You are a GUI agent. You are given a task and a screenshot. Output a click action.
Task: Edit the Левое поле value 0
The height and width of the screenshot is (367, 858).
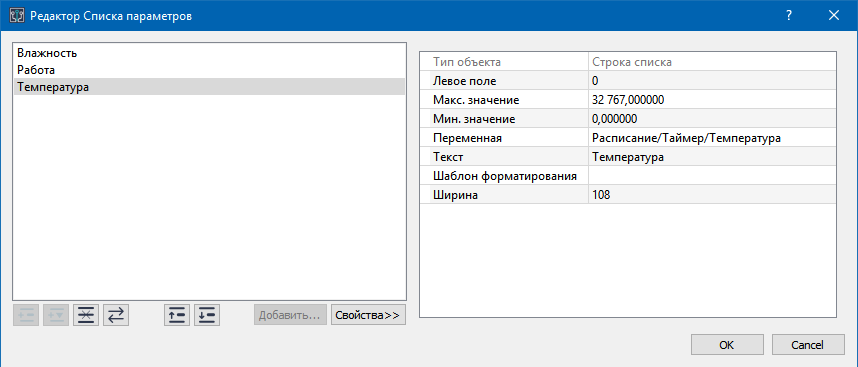(x=712, y=81)
